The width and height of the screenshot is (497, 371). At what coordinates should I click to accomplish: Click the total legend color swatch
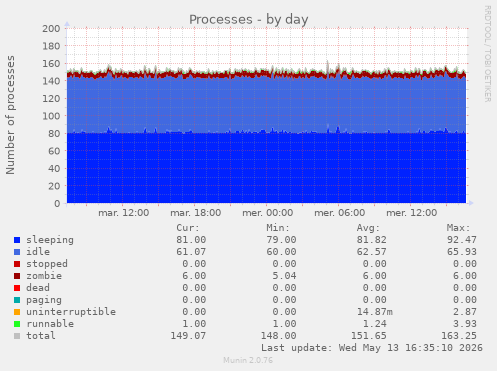click(17, 336)
